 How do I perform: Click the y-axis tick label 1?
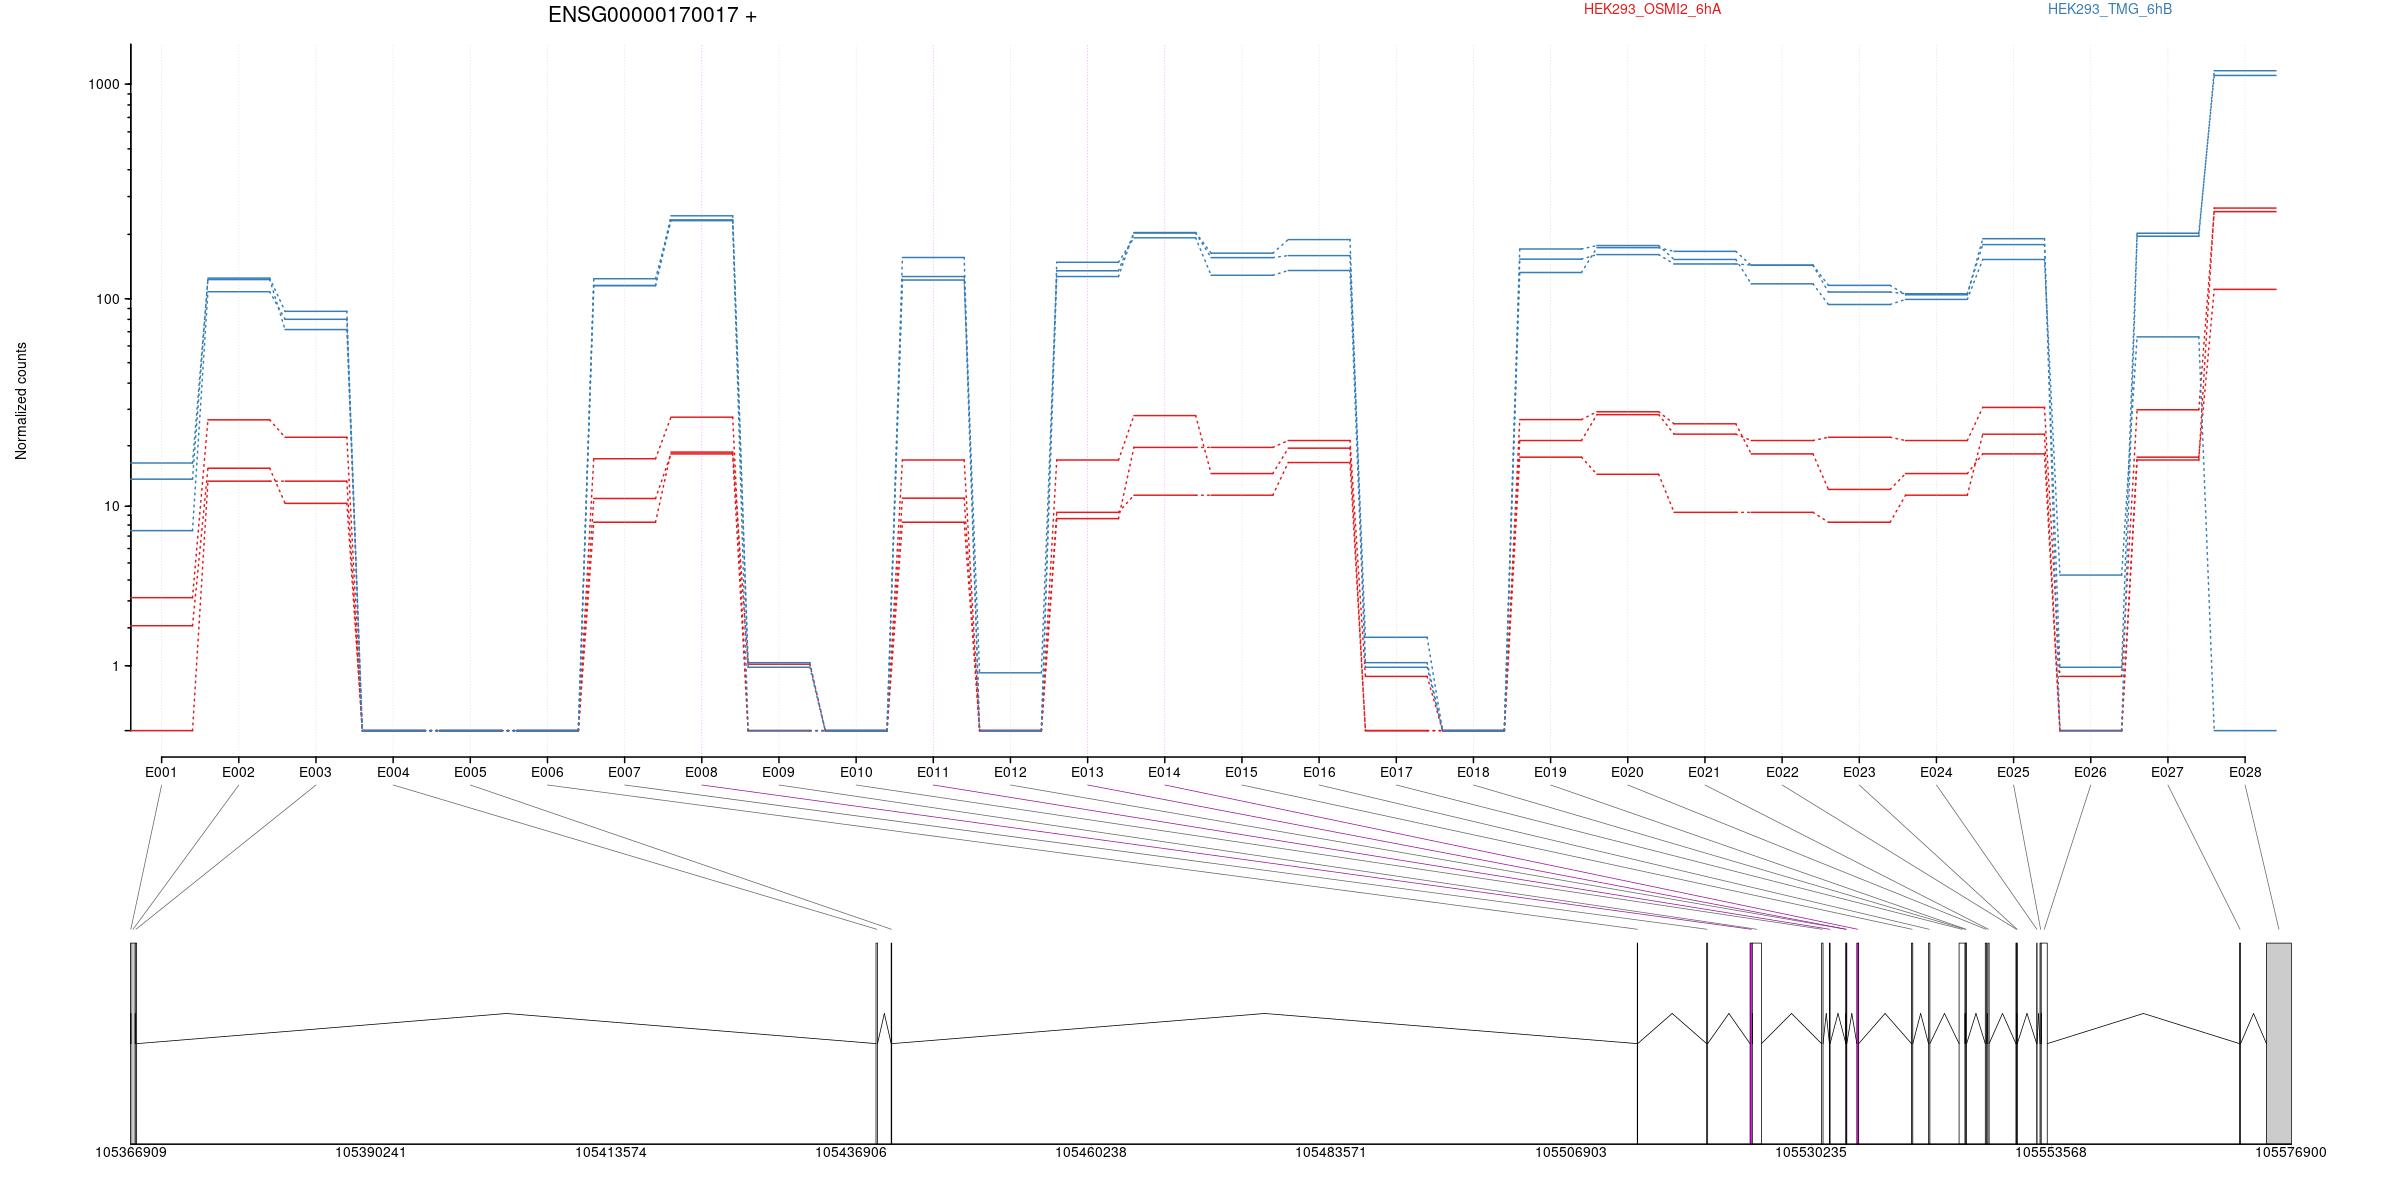tap(116, 666)
